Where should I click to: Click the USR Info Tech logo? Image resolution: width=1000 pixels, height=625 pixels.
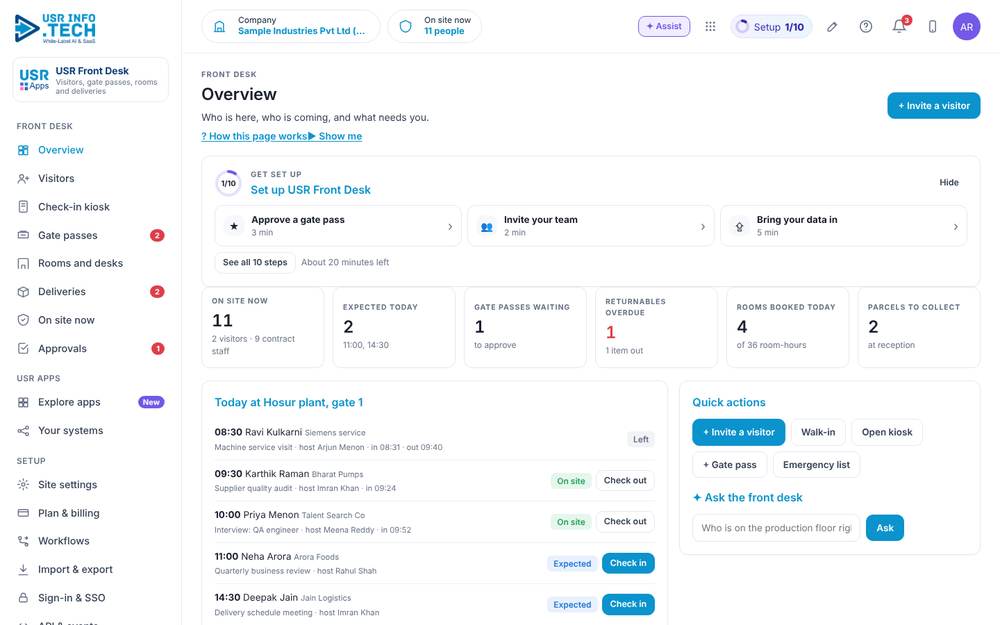pyautogui.click(x=55, y=28)
